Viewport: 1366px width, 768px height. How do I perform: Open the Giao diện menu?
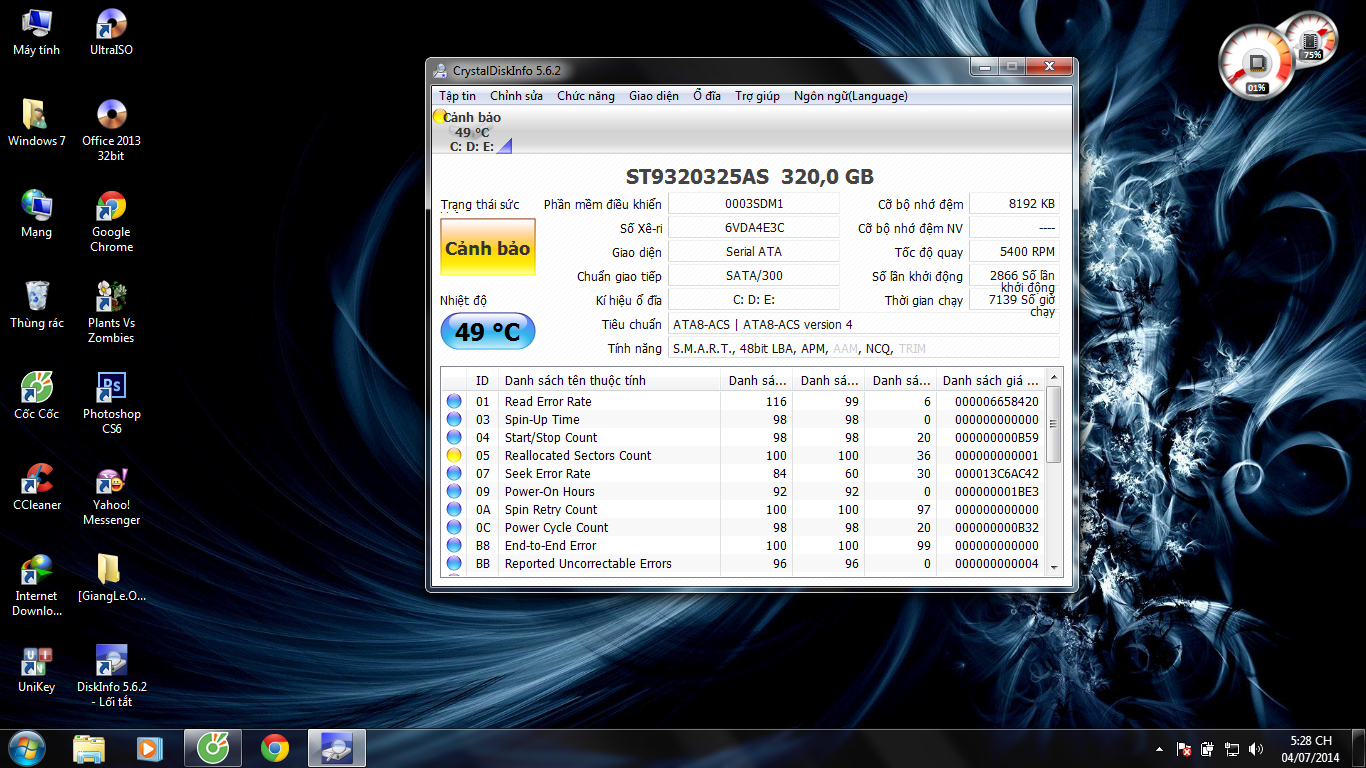654,96
